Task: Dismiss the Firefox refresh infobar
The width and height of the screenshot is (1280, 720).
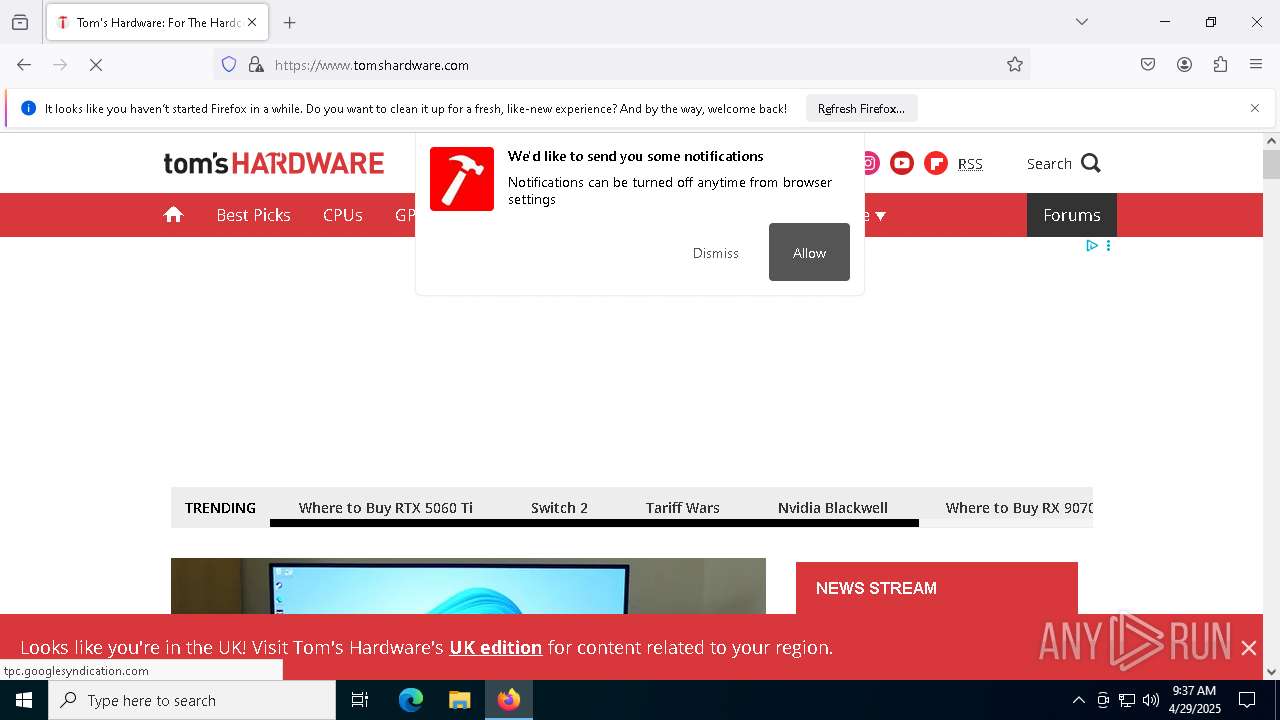Action: (x=1255, y=108)
